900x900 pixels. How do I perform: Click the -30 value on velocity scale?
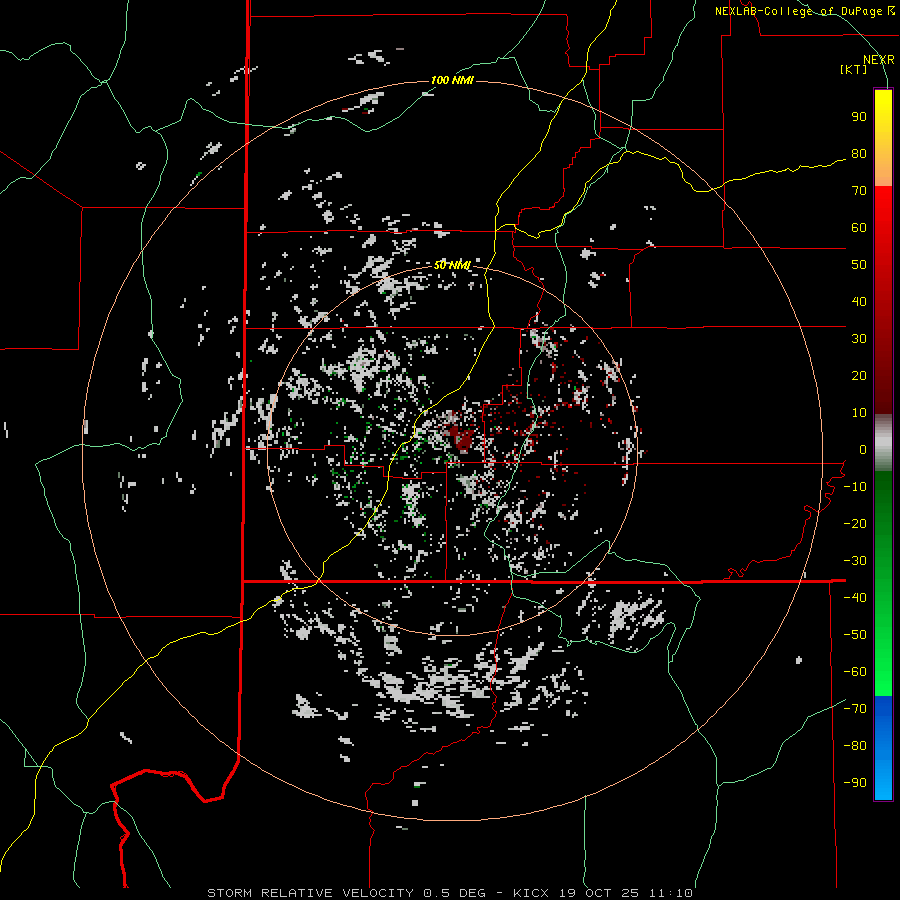coord(855,561)
